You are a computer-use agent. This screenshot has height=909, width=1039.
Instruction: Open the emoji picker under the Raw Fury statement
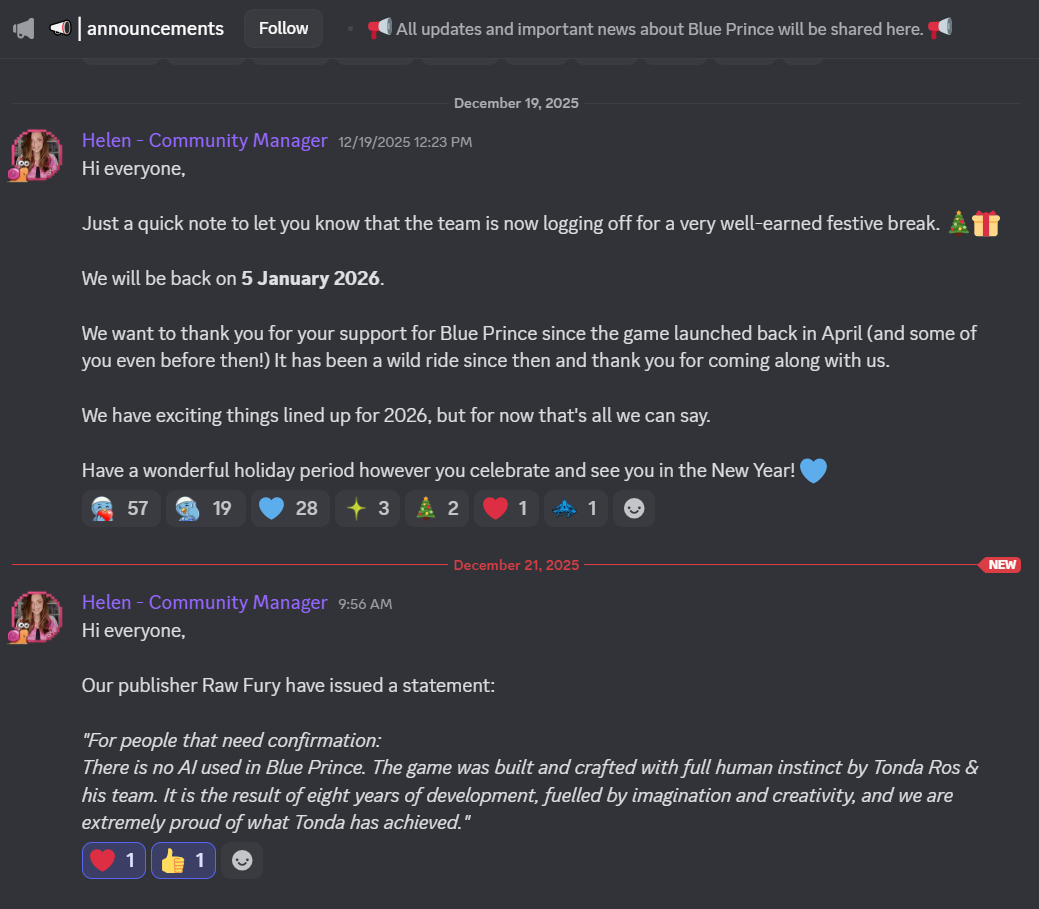click(242, 860)
